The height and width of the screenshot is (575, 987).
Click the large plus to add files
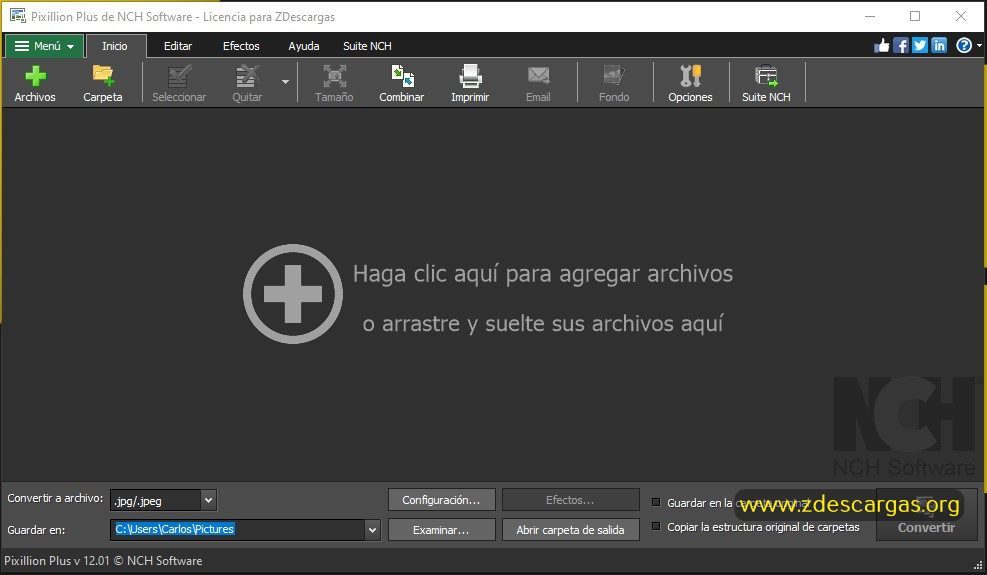click(293, 293)
